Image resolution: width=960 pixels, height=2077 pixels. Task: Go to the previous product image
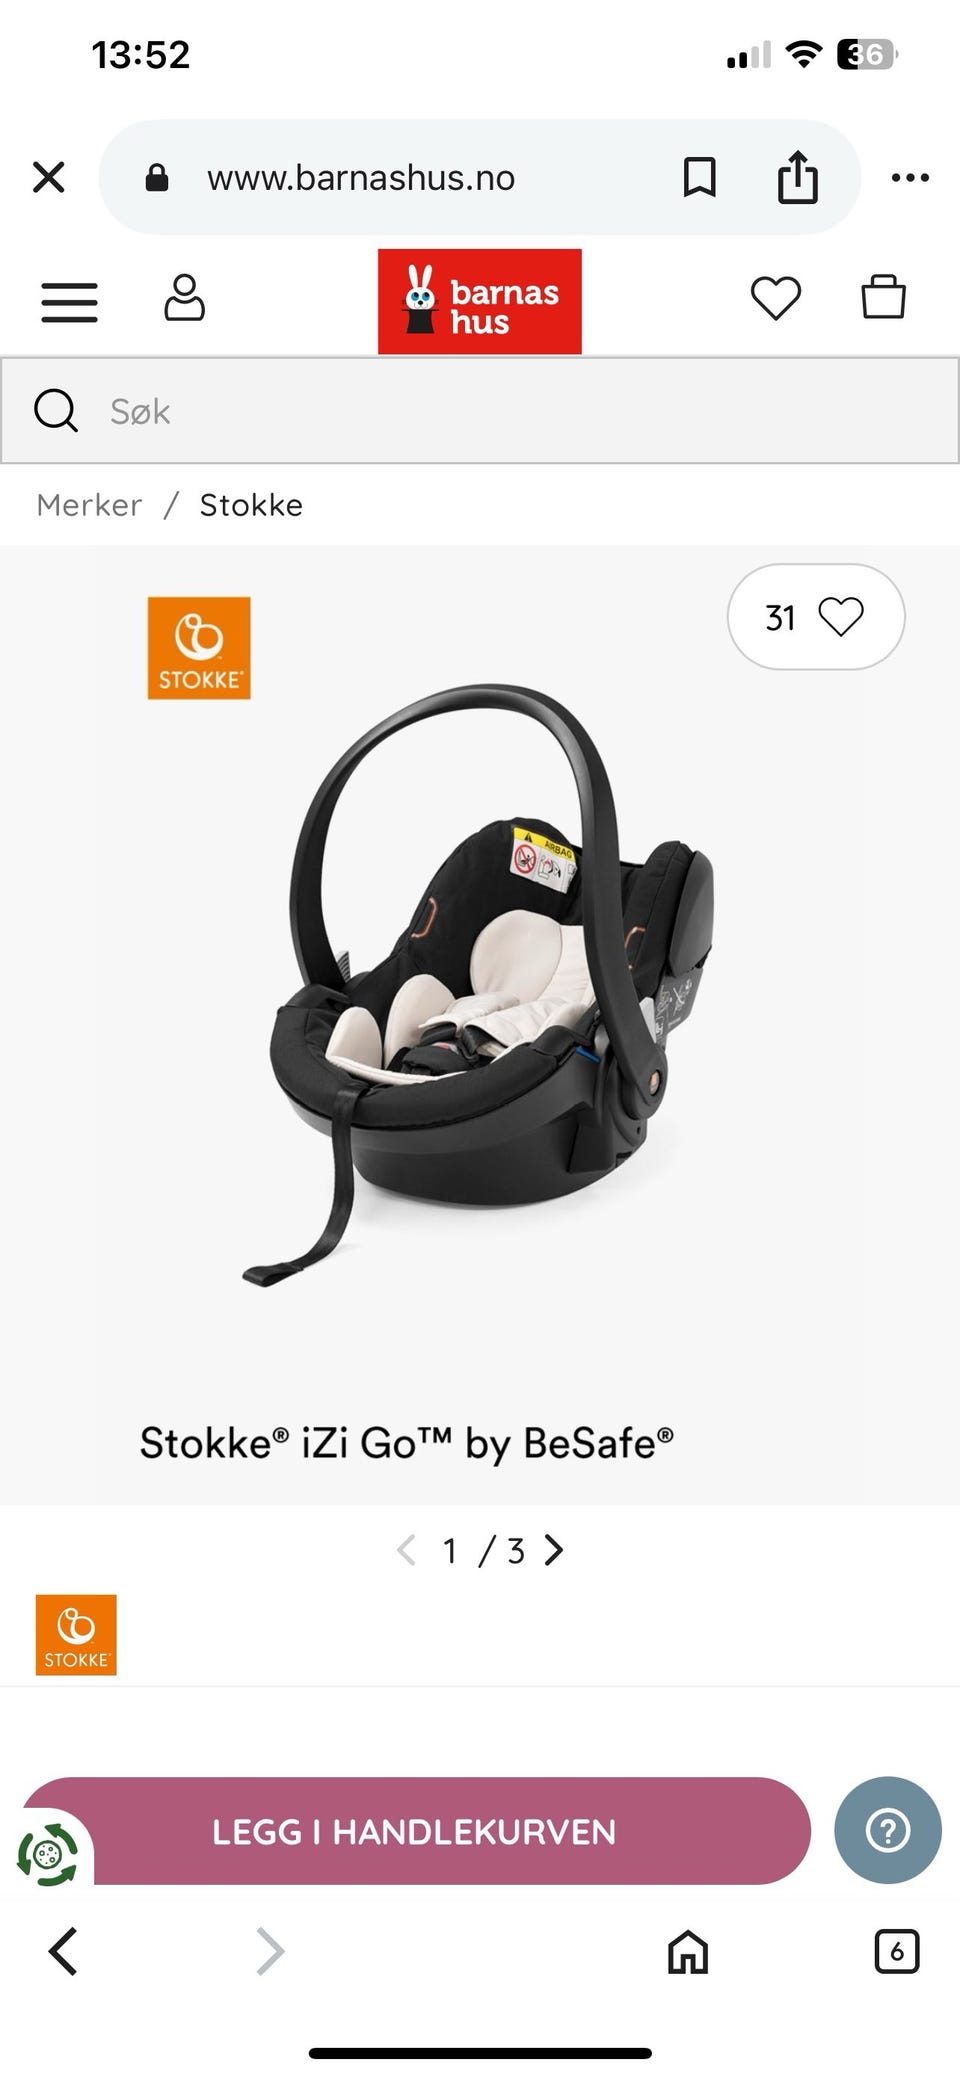pos(406,1550)
